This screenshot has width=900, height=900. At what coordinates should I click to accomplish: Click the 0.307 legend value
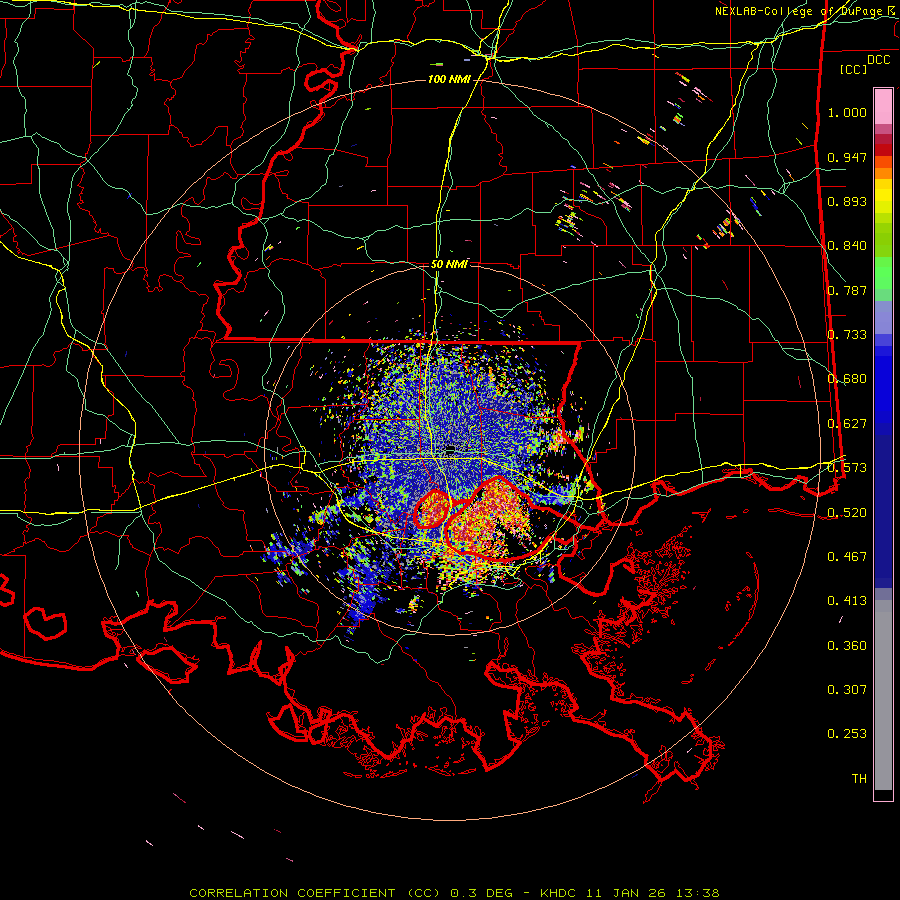(x=847, y=689)
